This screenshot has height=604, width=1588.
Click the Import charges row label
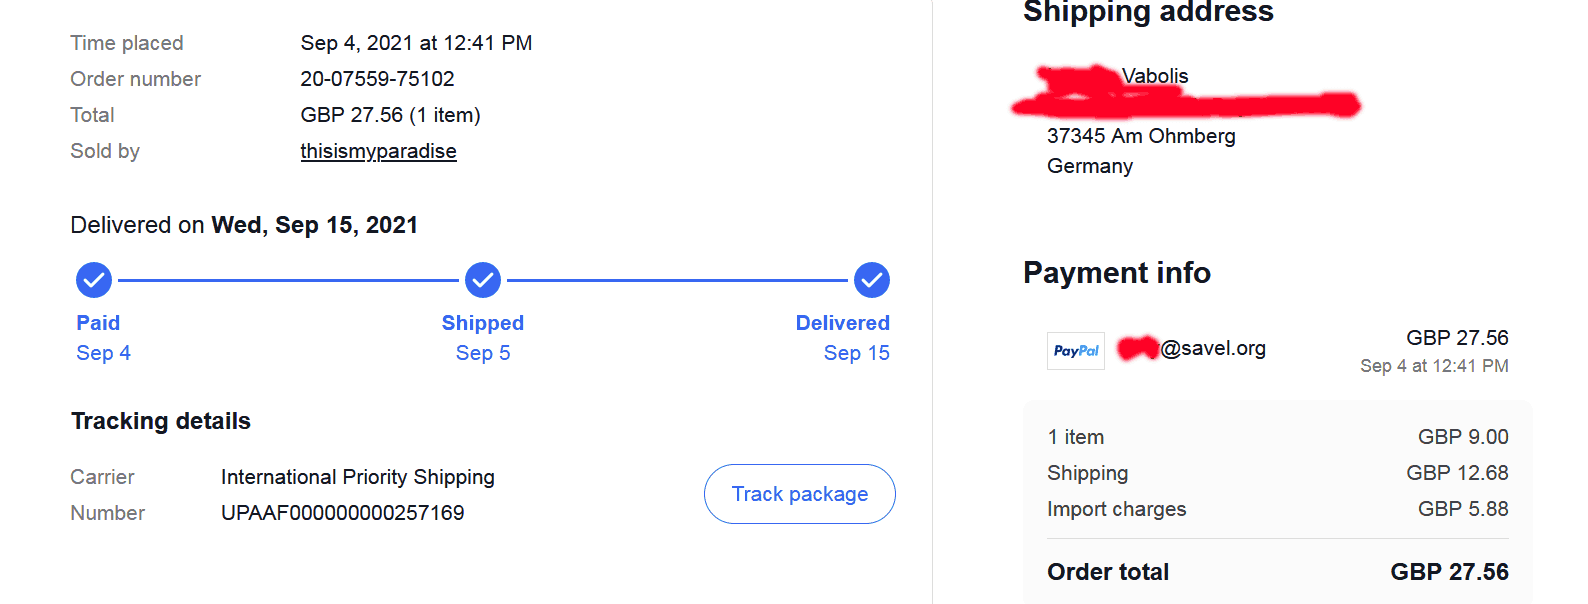tap(1116, 509)
